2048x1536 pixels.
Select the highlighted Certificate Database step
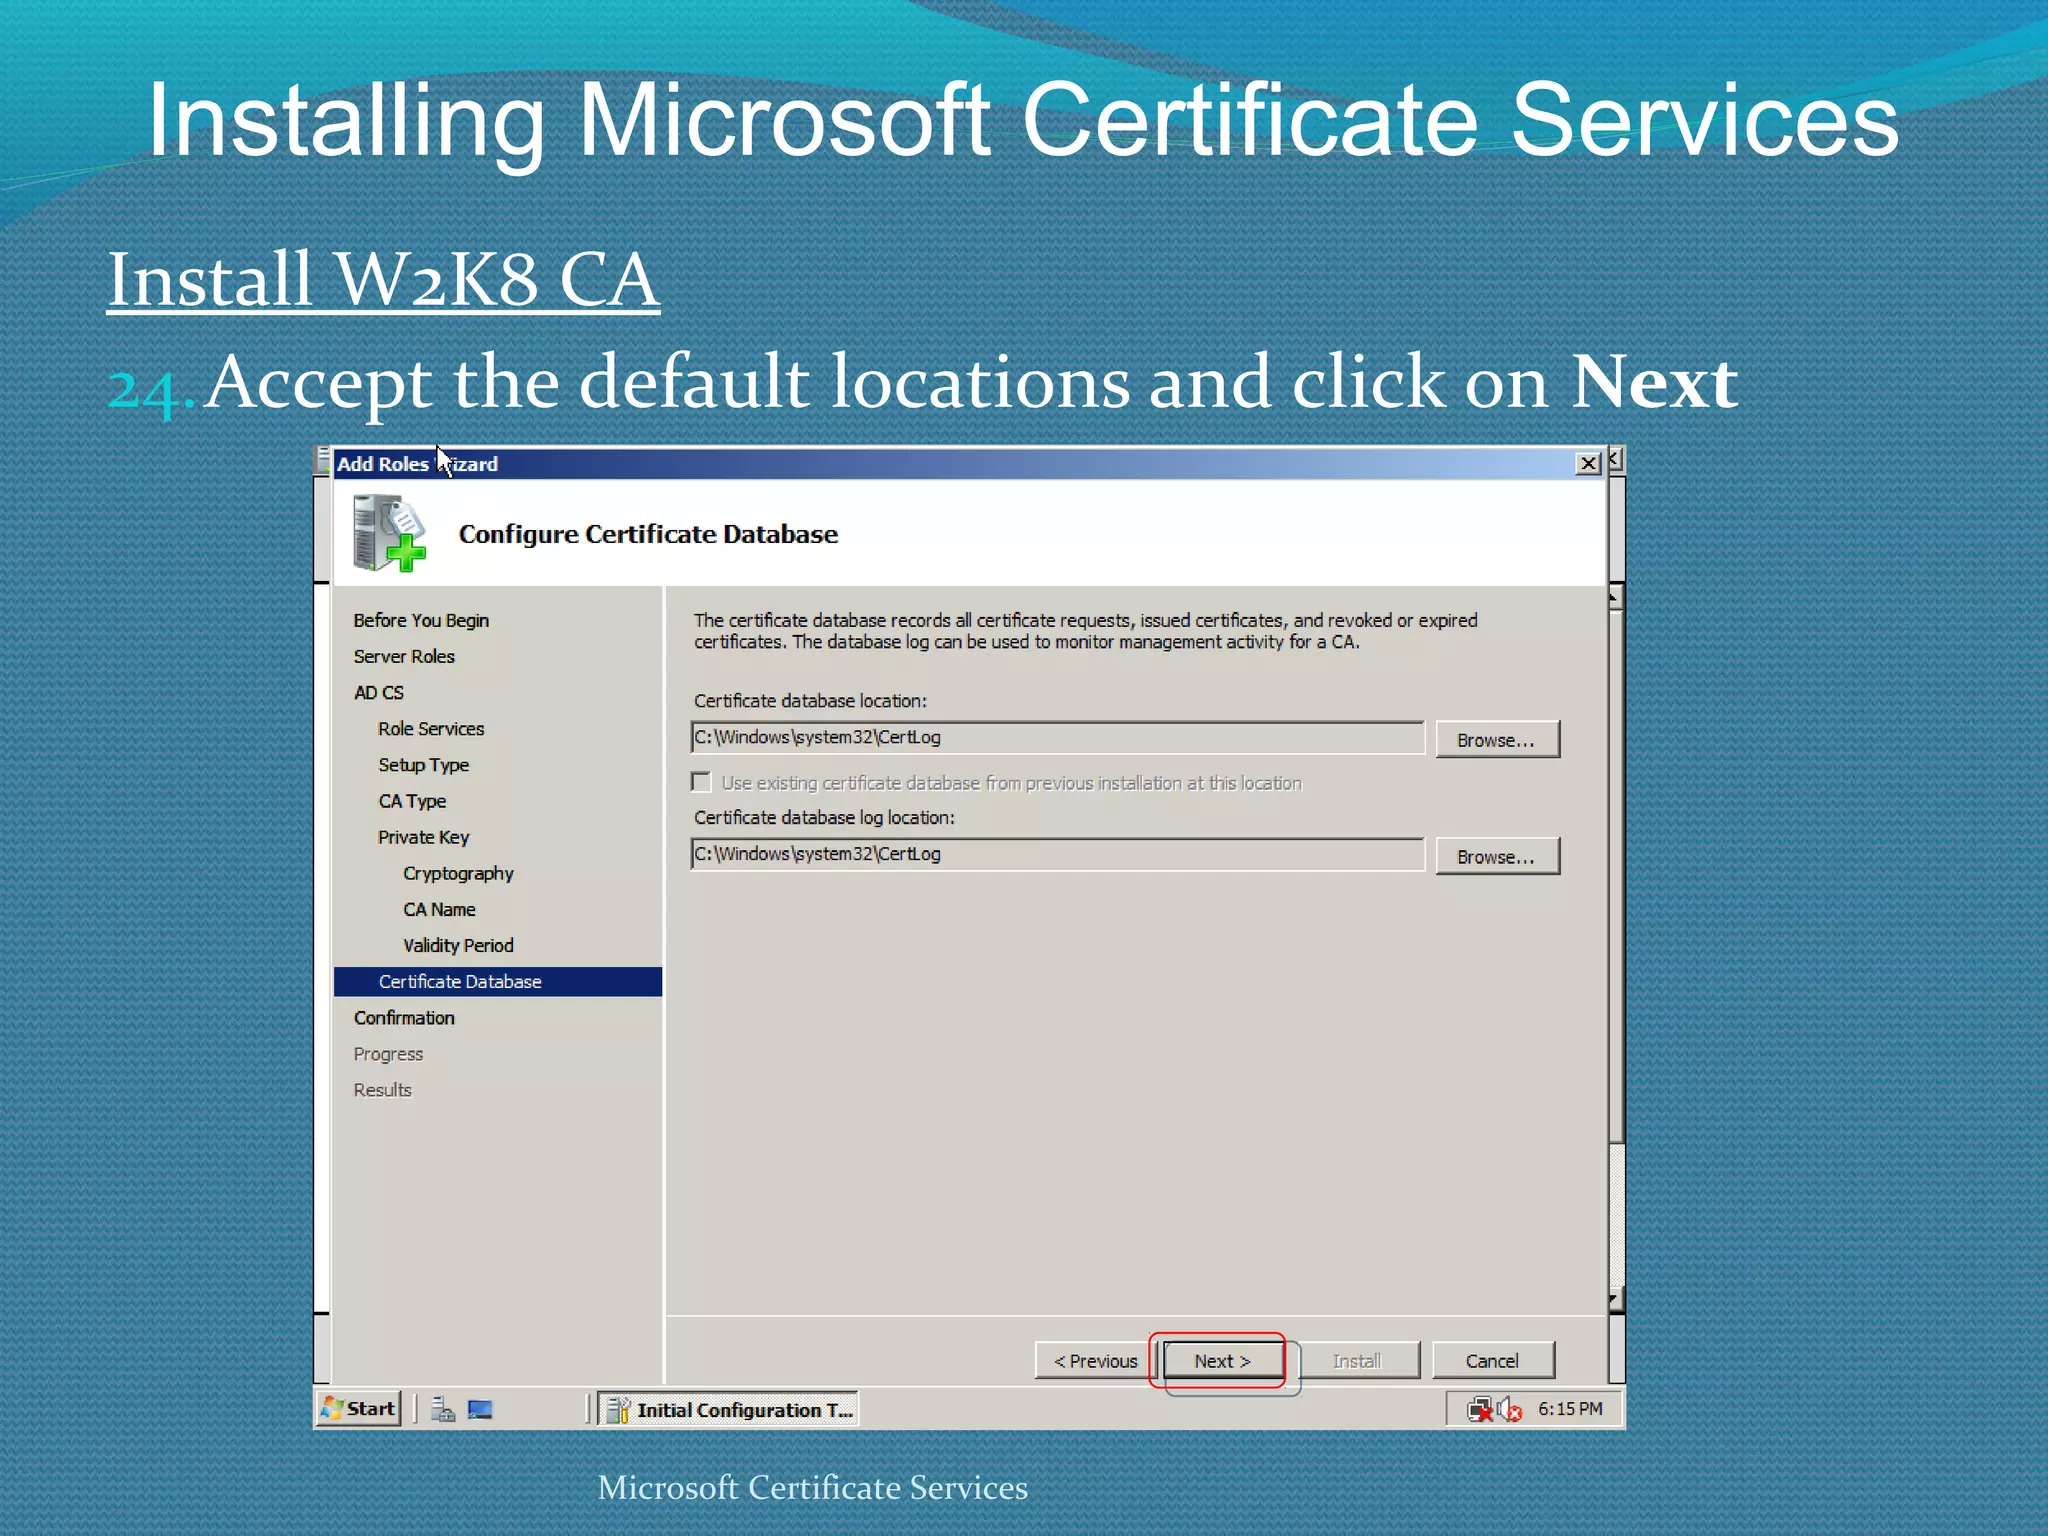coord(498,981)
